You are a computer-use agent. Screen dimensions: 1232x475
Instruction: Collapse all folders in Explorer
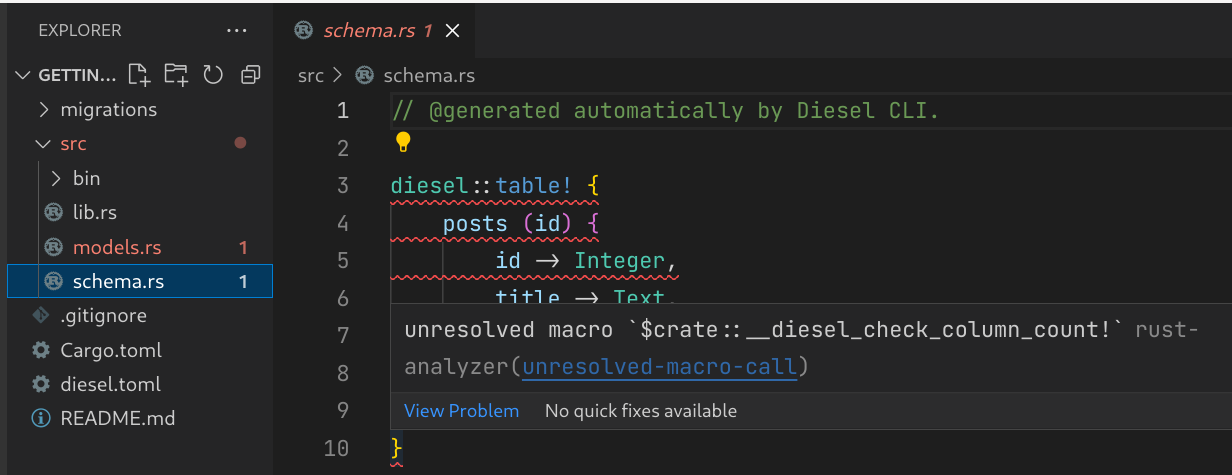pyautogui.click(x=250, y=74)
